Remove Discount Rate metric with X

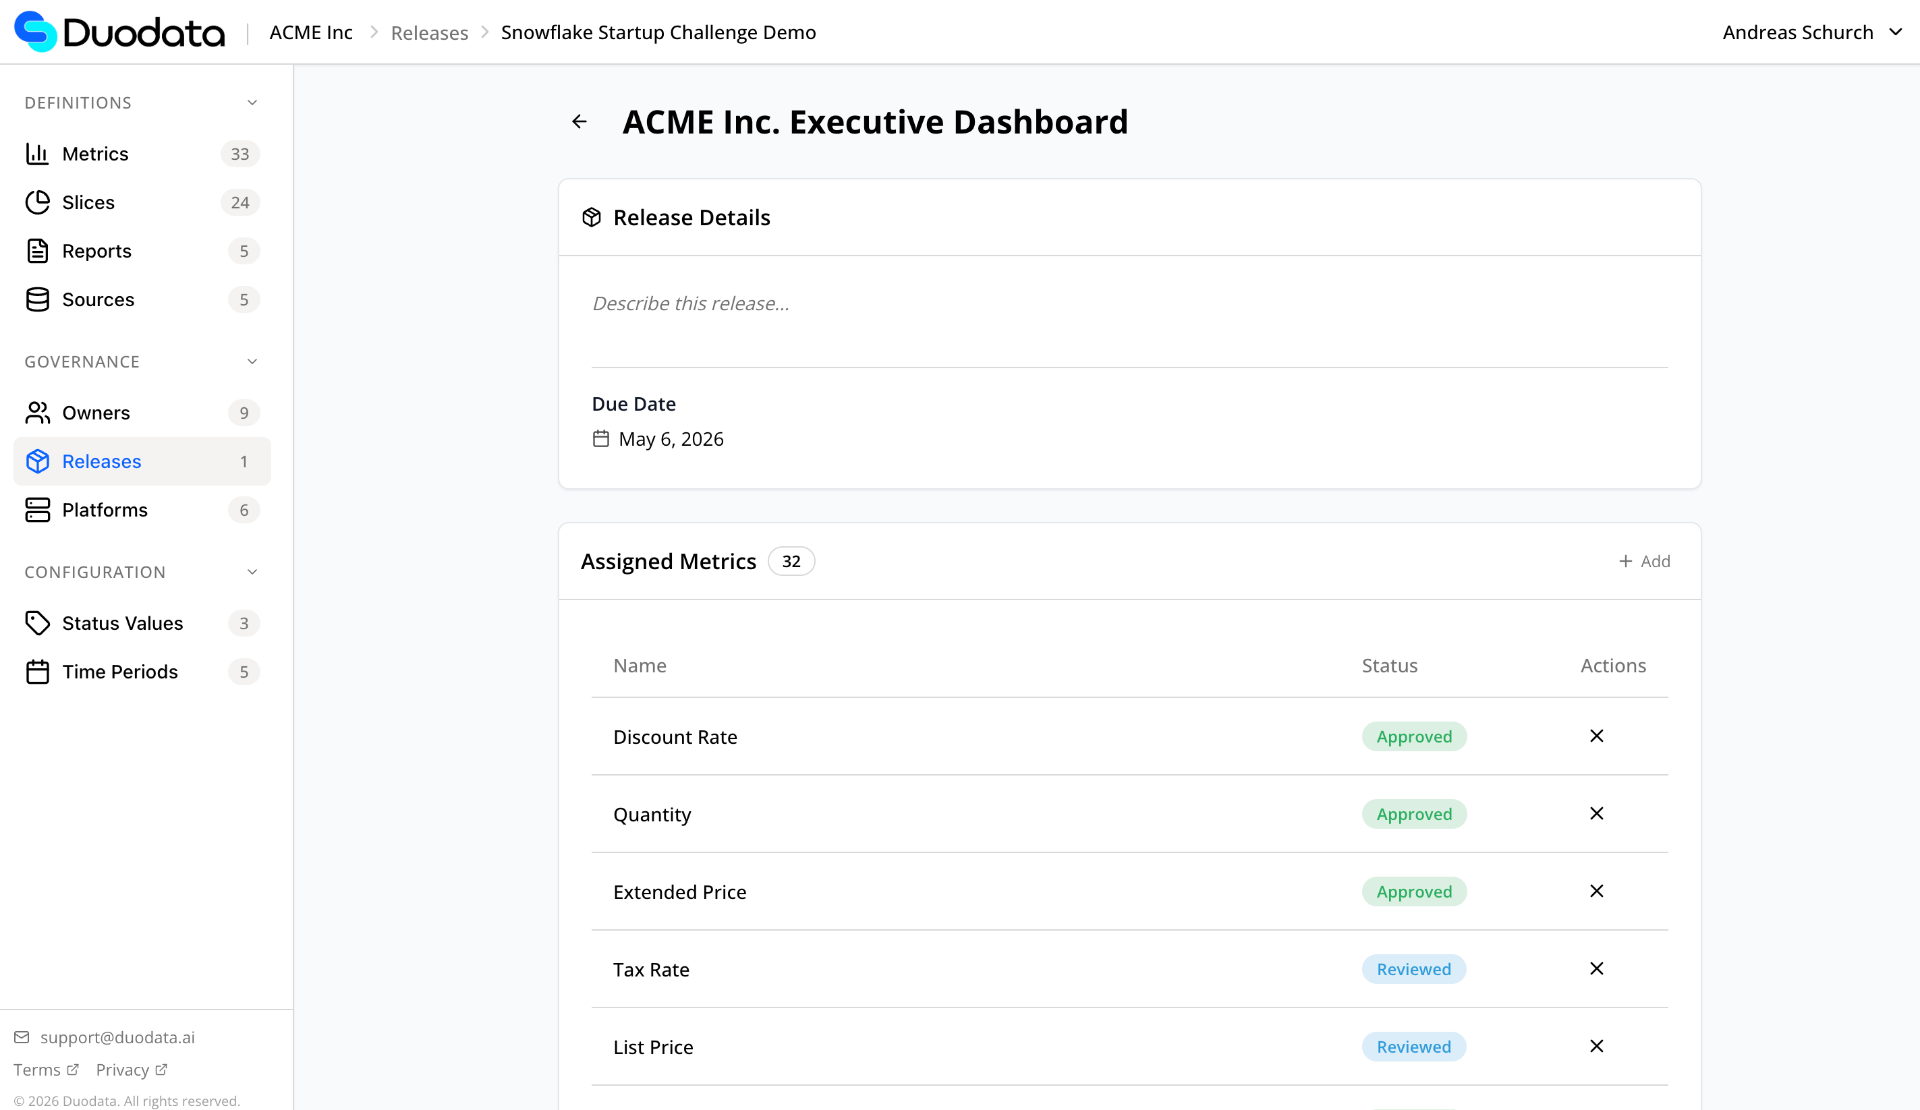pos(1596,736)
